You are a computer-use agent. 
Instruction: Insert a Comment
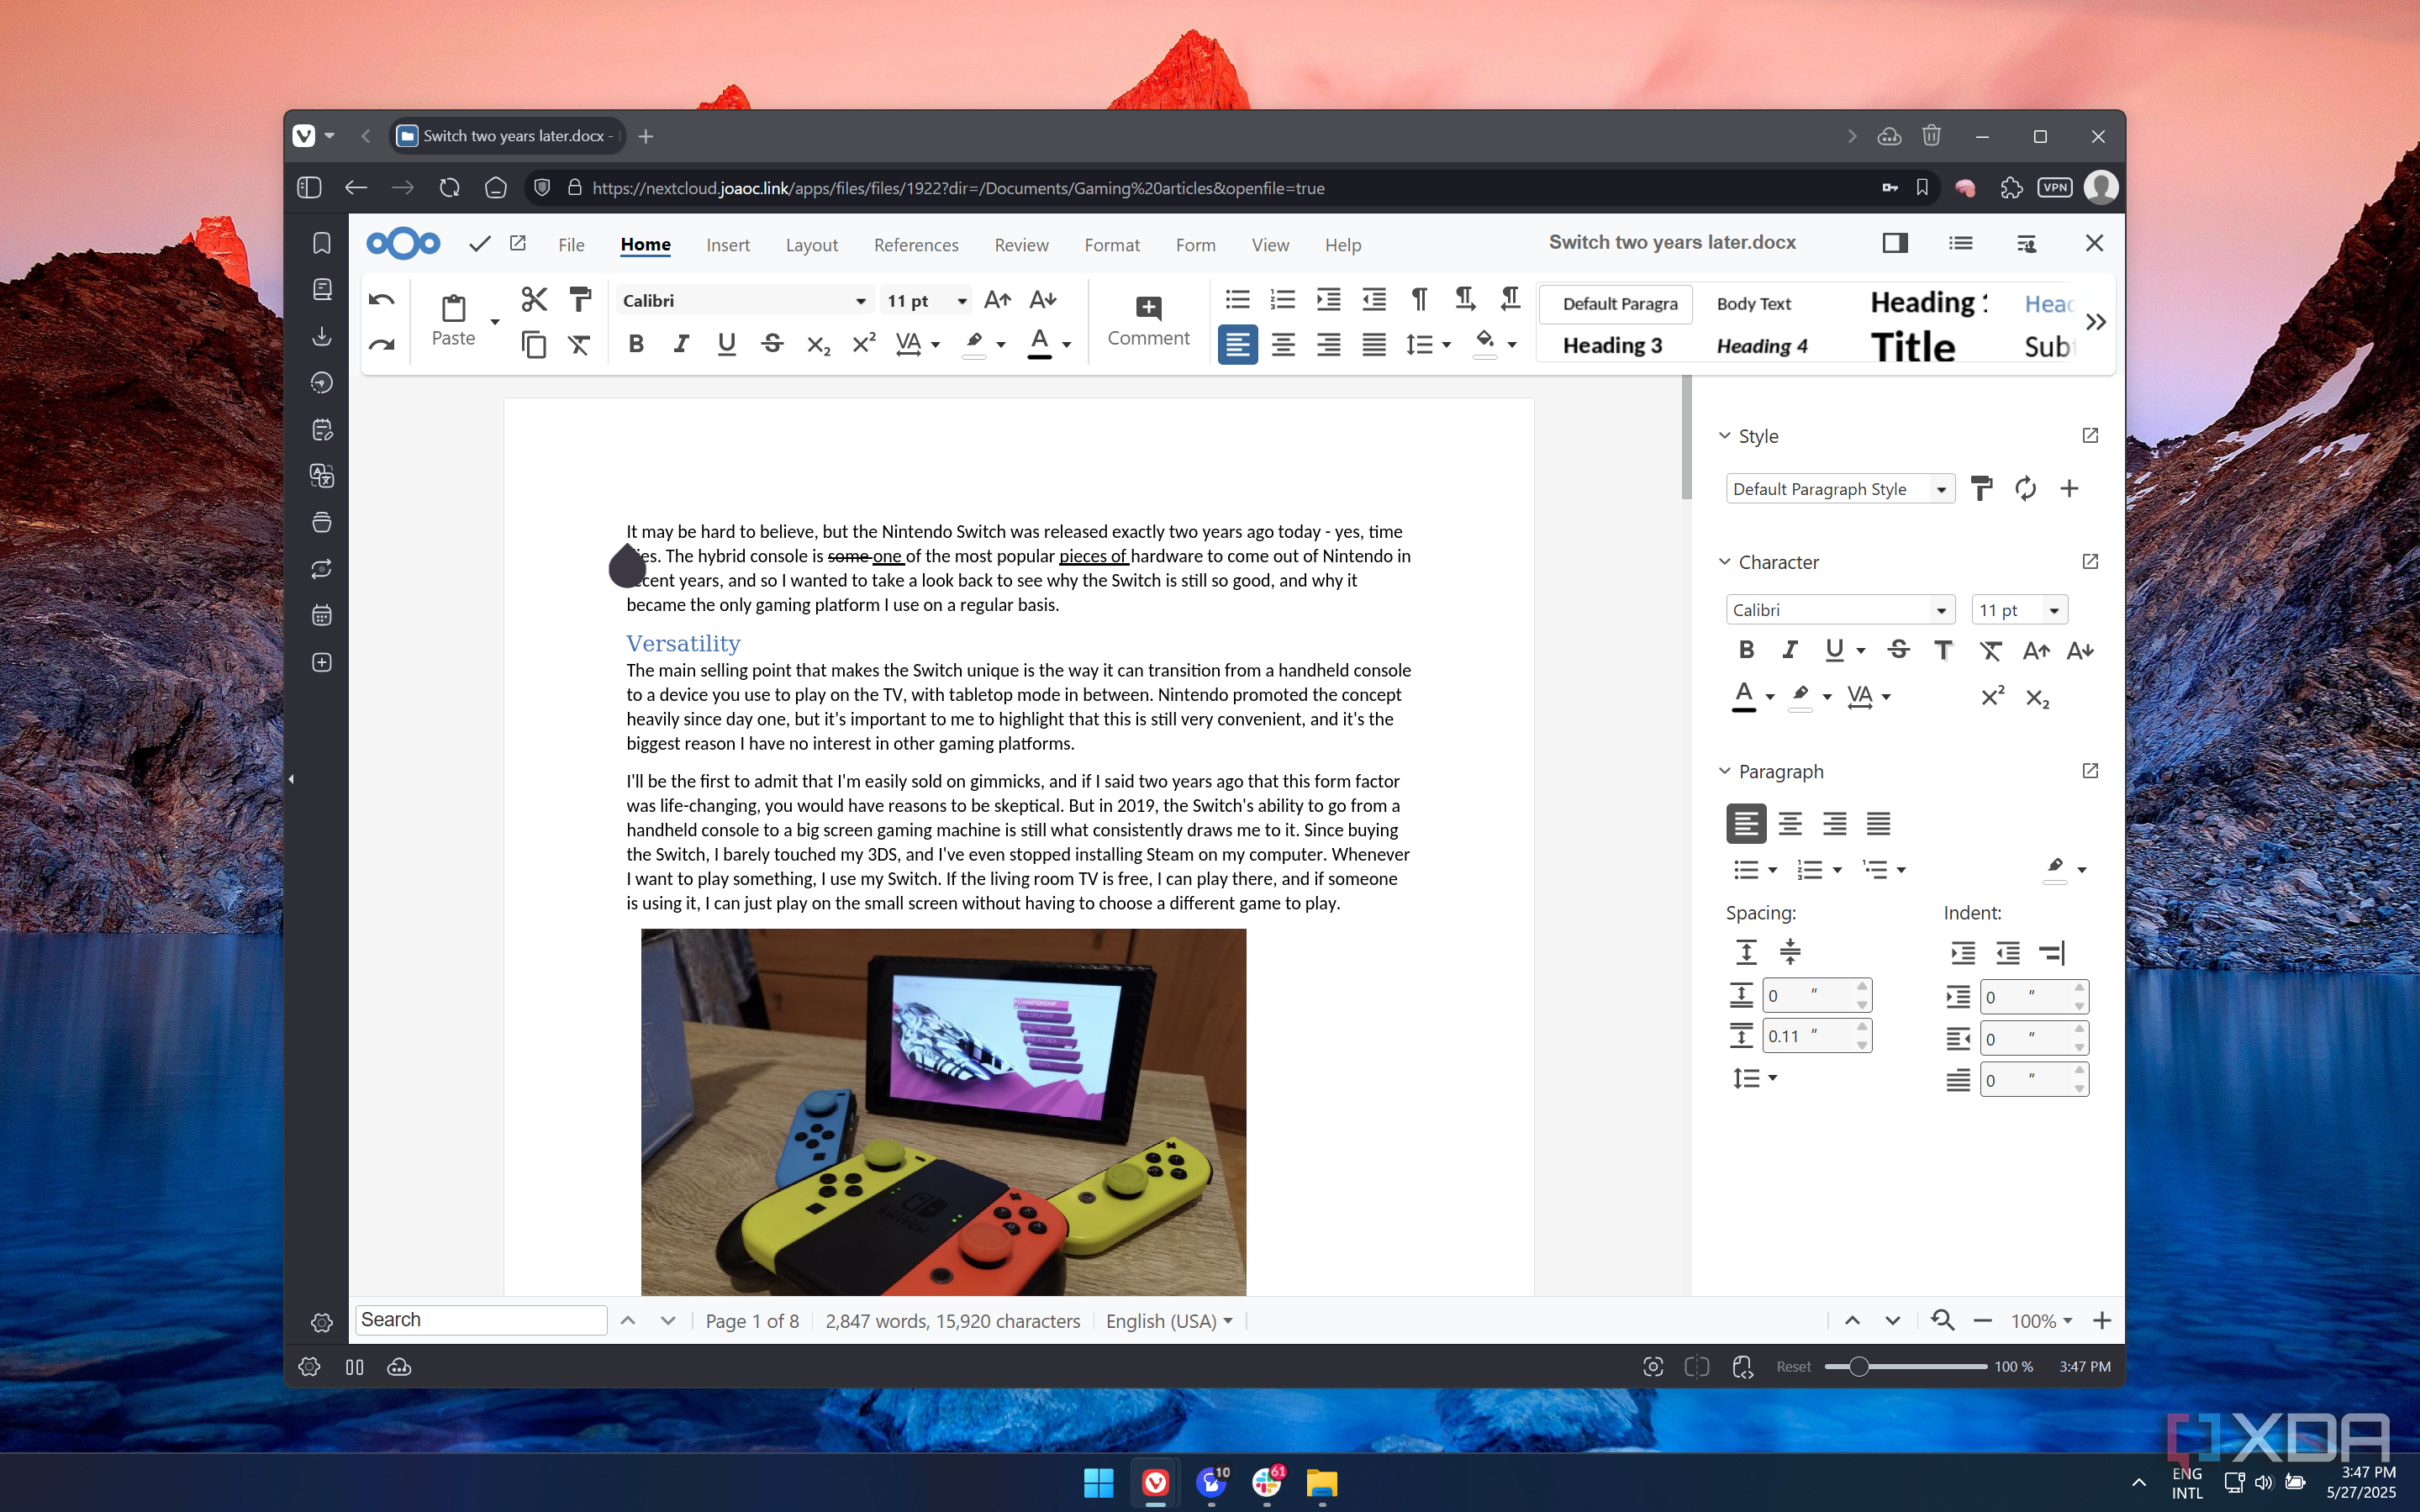[1148, 321]
